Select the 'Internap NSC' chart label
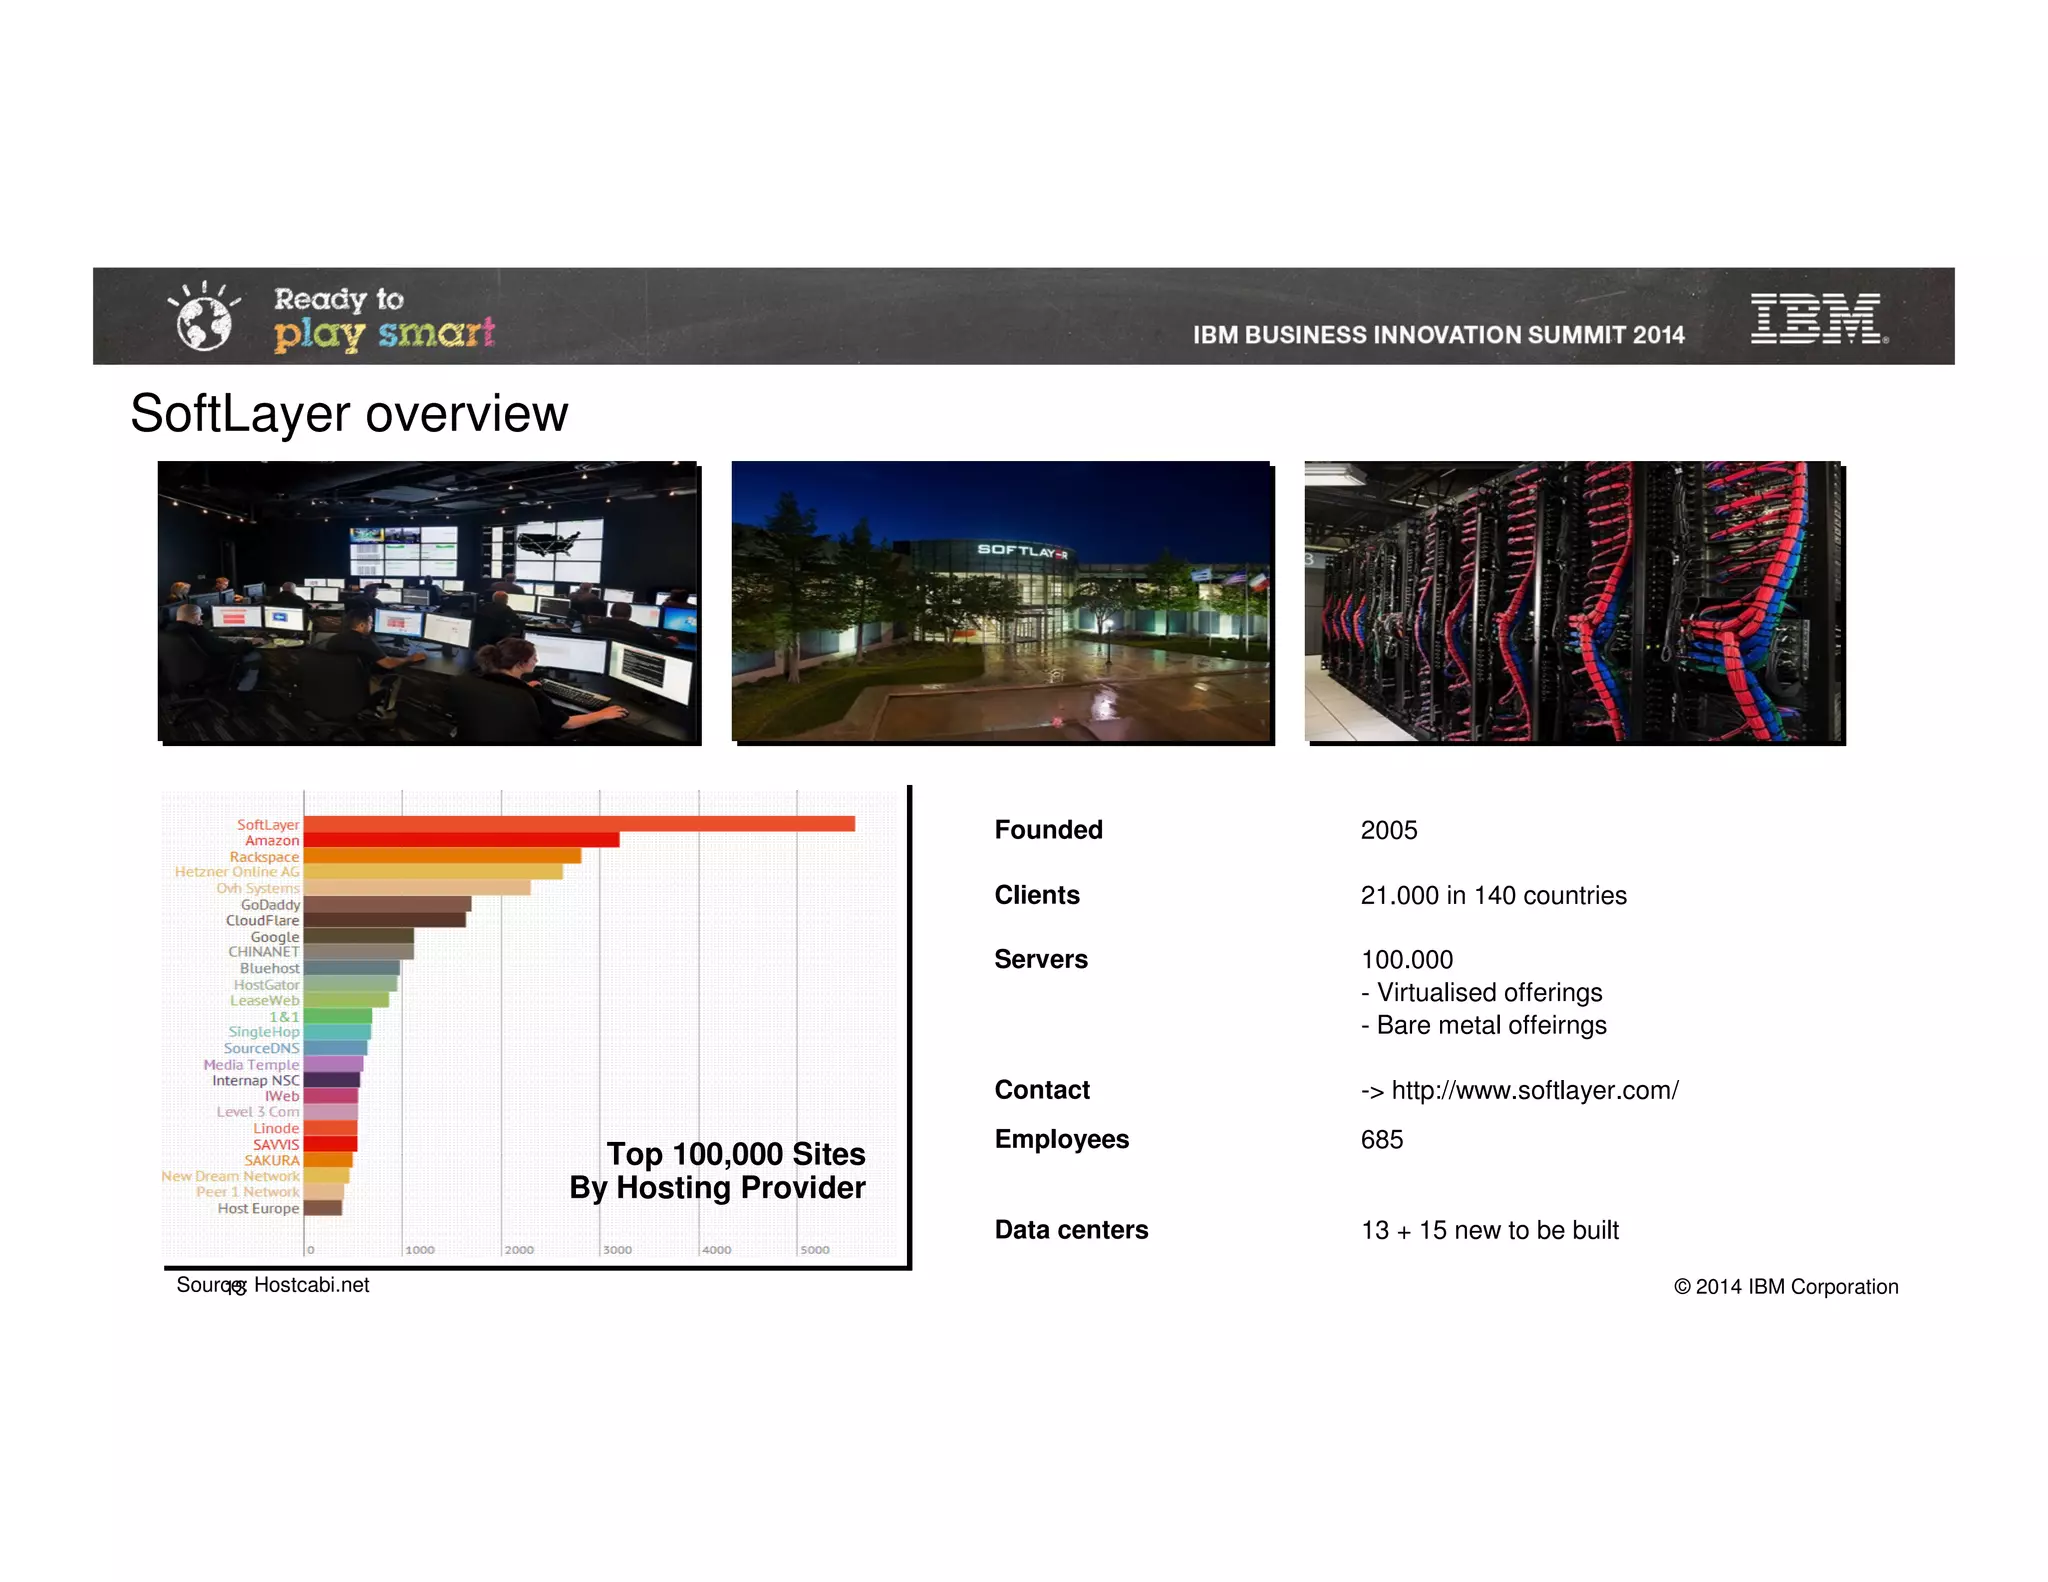This screenshot has width=2048, height=1582. 256,1080
